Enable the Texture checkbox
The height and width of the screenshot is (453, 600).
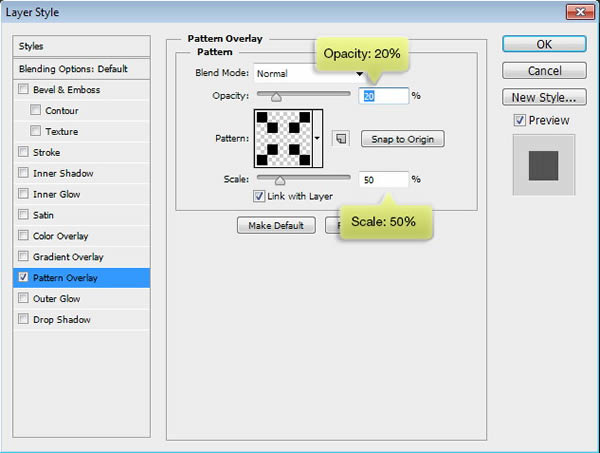click(x=36, y=131)
